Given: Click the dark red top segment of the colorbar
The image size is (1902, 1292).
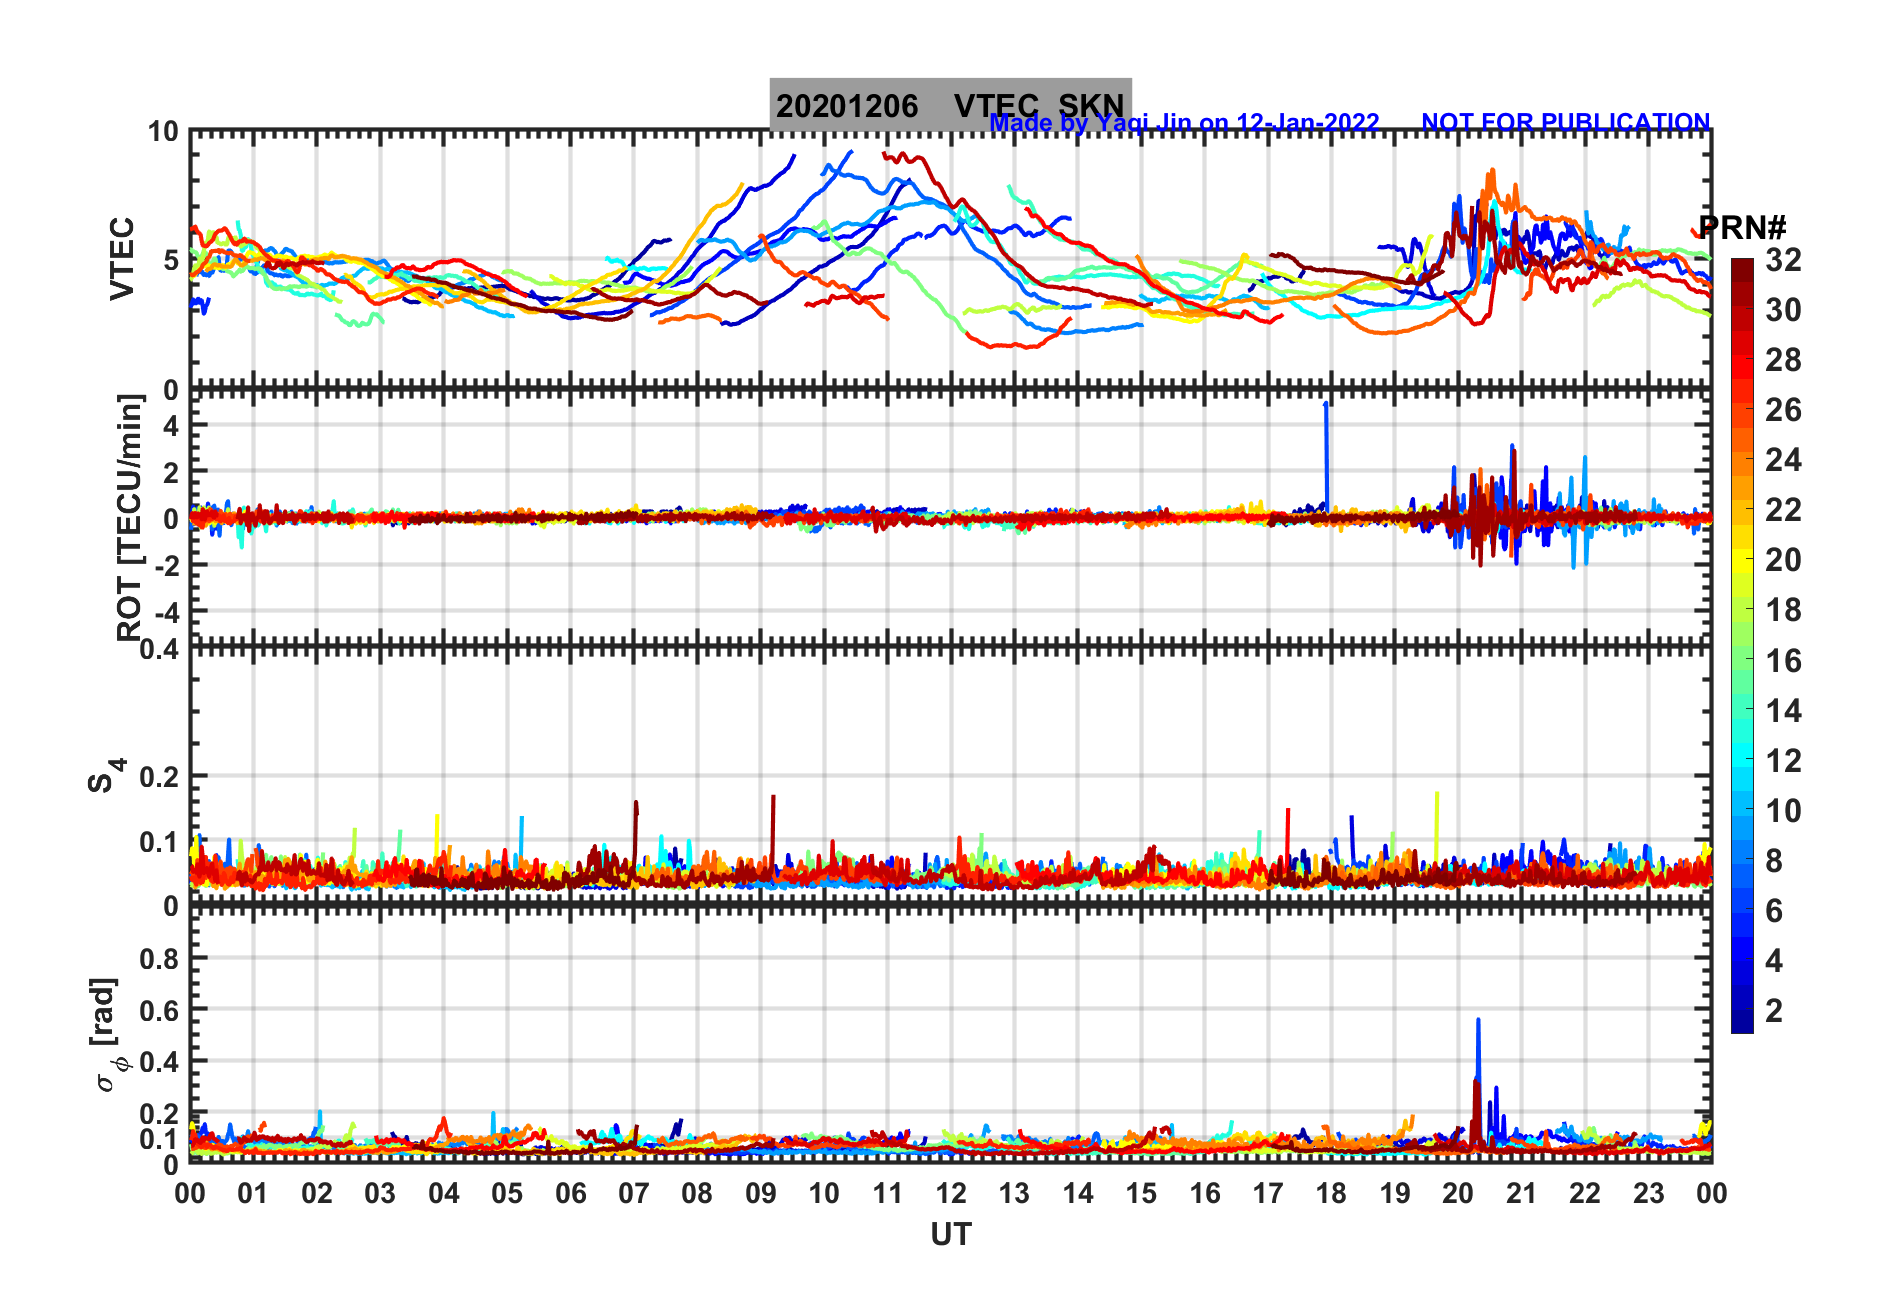Looking at the screenshot, I should (1742, 271).
